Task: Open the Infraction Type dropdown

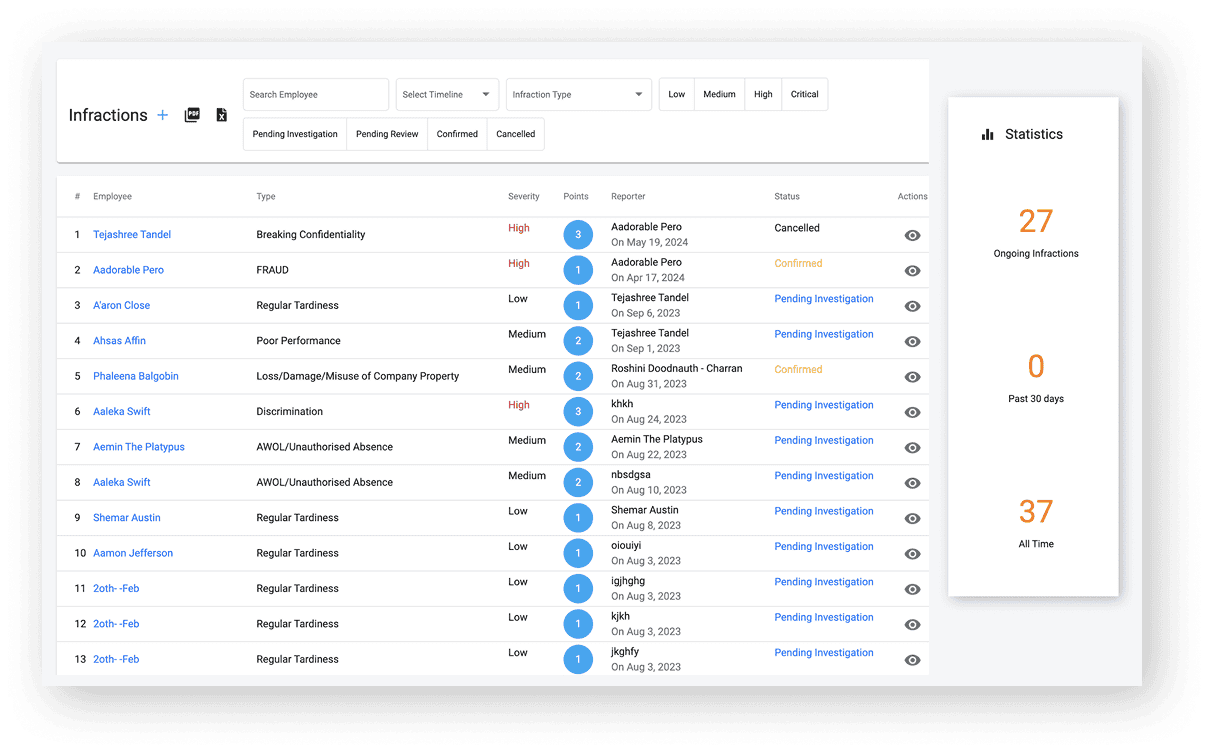Action: pyautogui.click(x=579, y=95)
